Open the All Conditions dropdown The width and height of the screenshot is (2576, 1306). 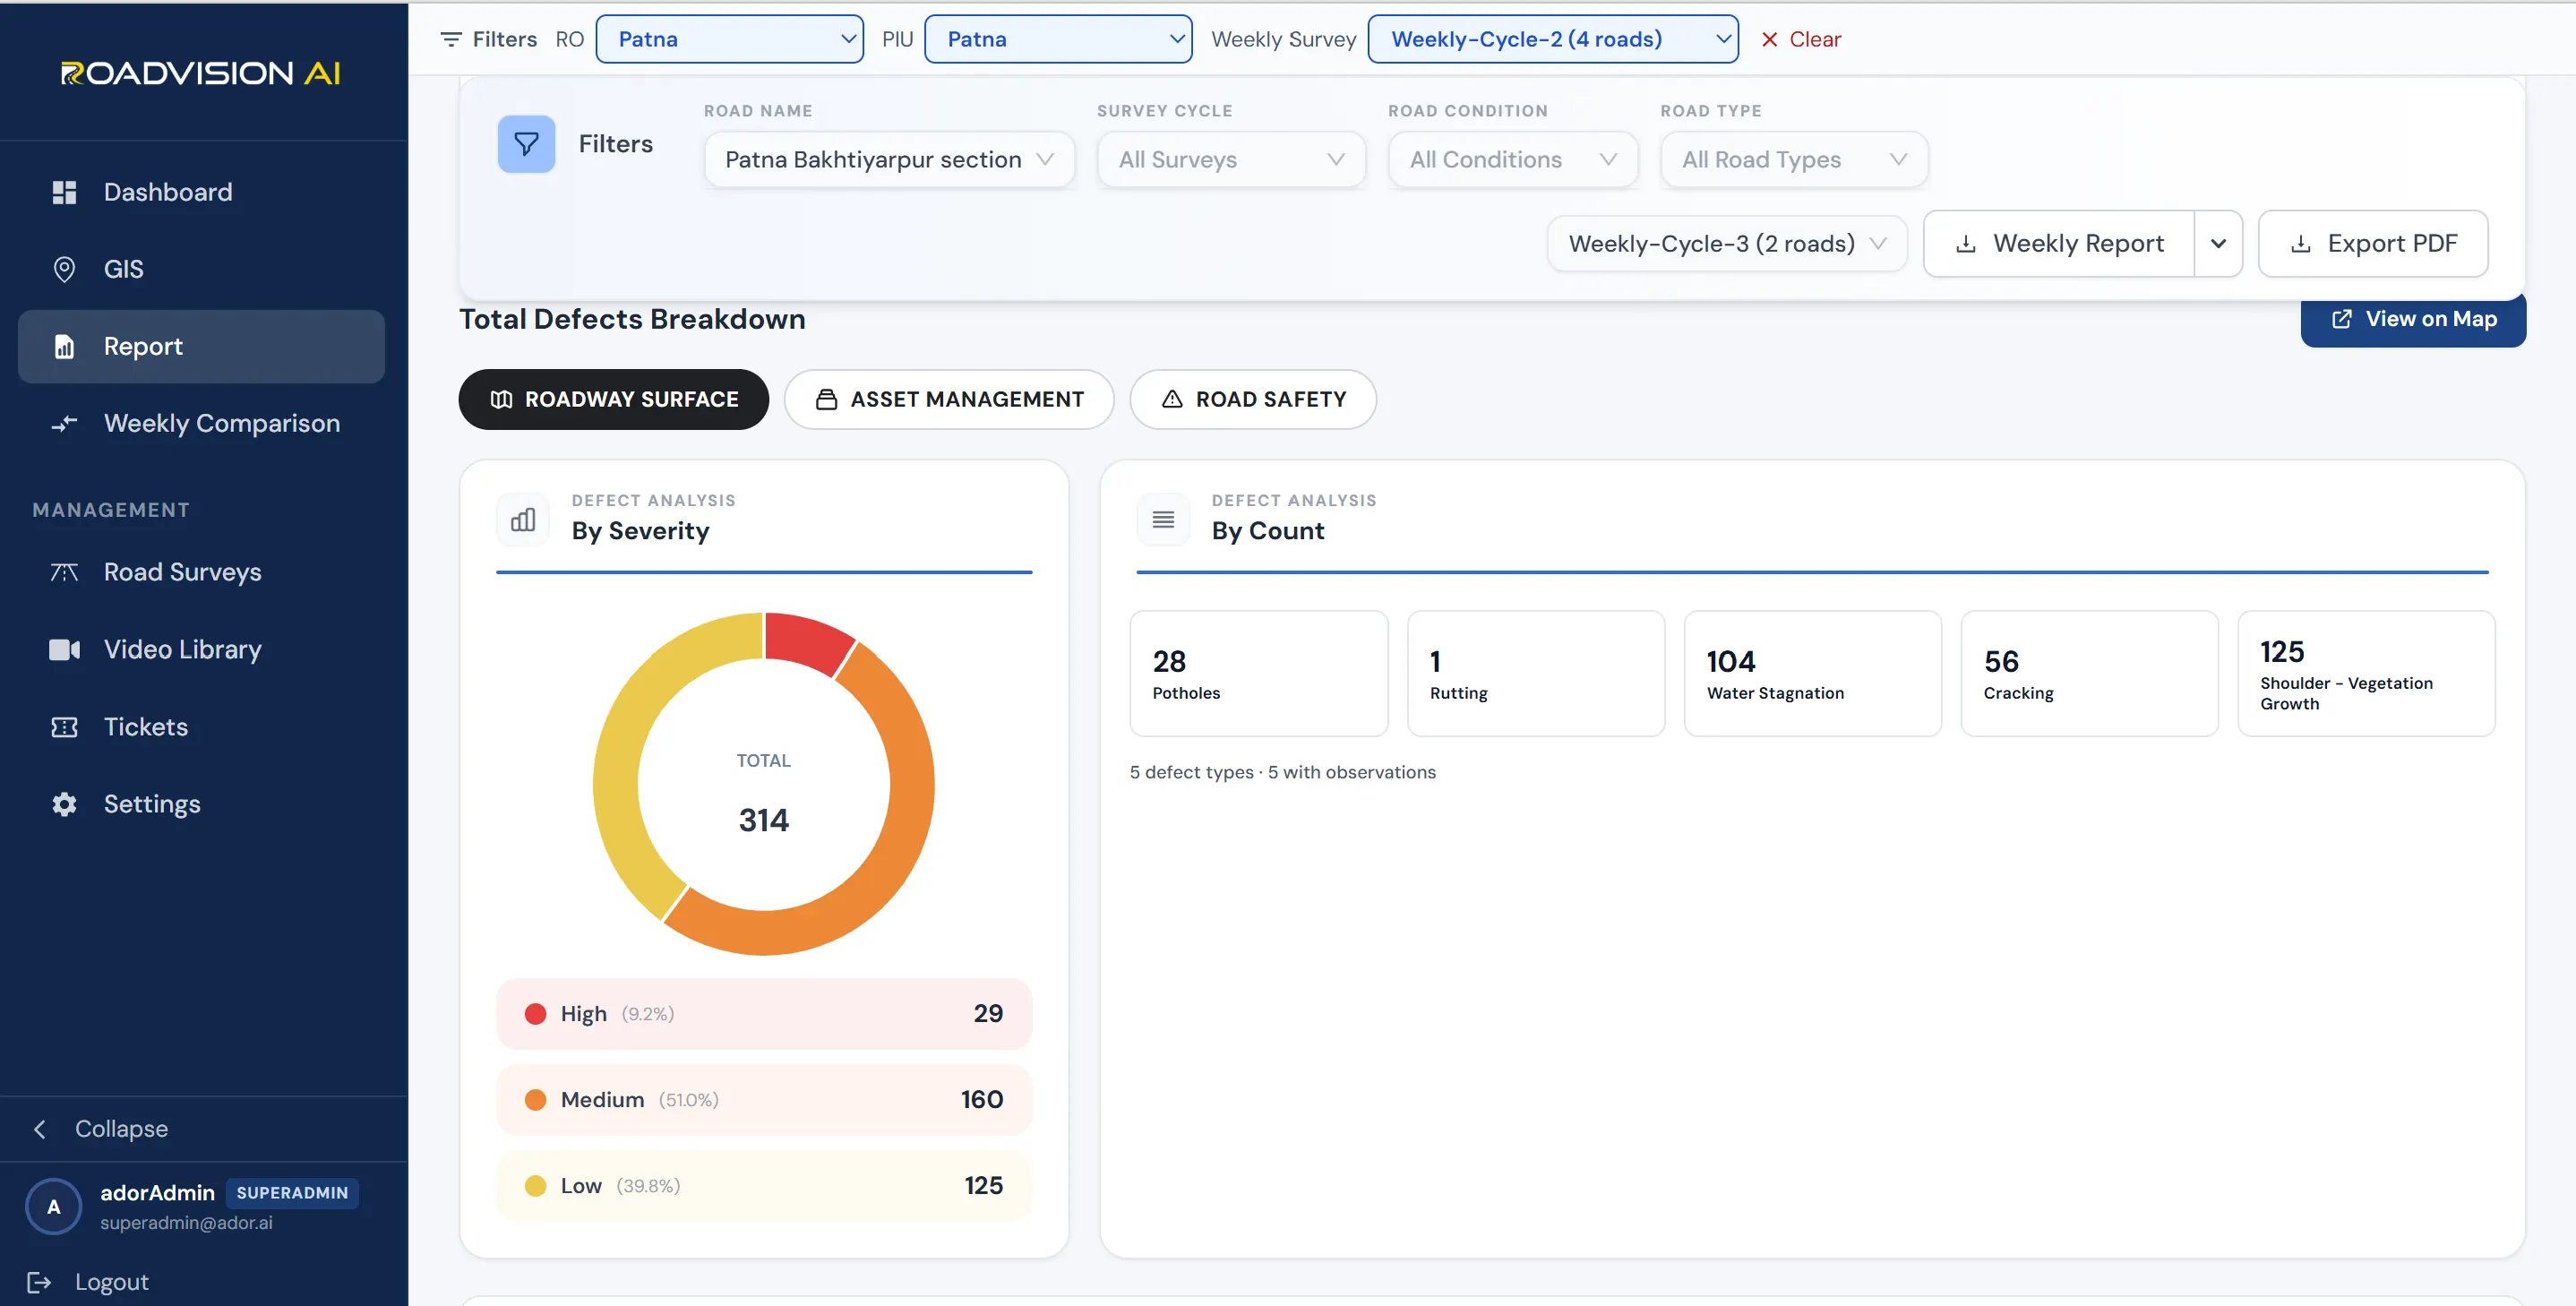(x=1512, y=159)
